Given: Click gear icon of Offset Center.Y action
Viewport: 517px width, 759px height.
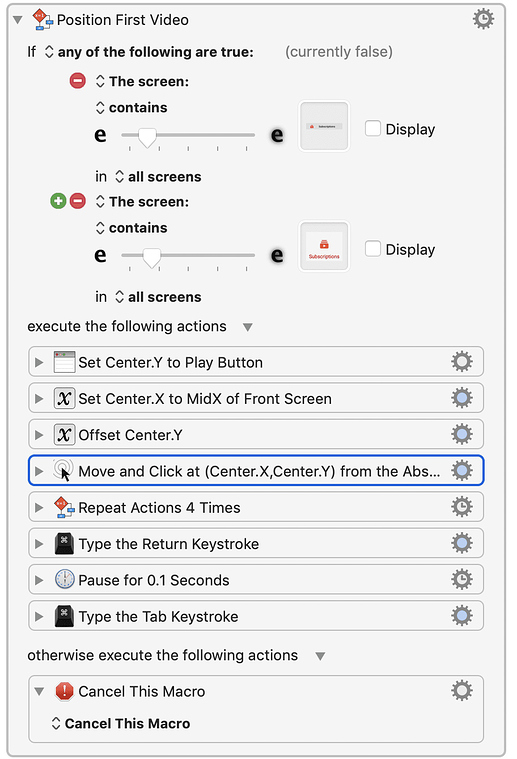Looking at the screenshot, I should 461,434.
